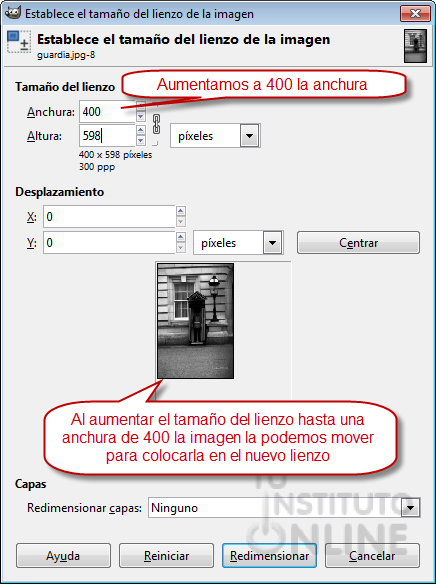Decrease X offset with its down arrow
The image size is (436, 584).
pyautogui.click(x=181, y=222)
